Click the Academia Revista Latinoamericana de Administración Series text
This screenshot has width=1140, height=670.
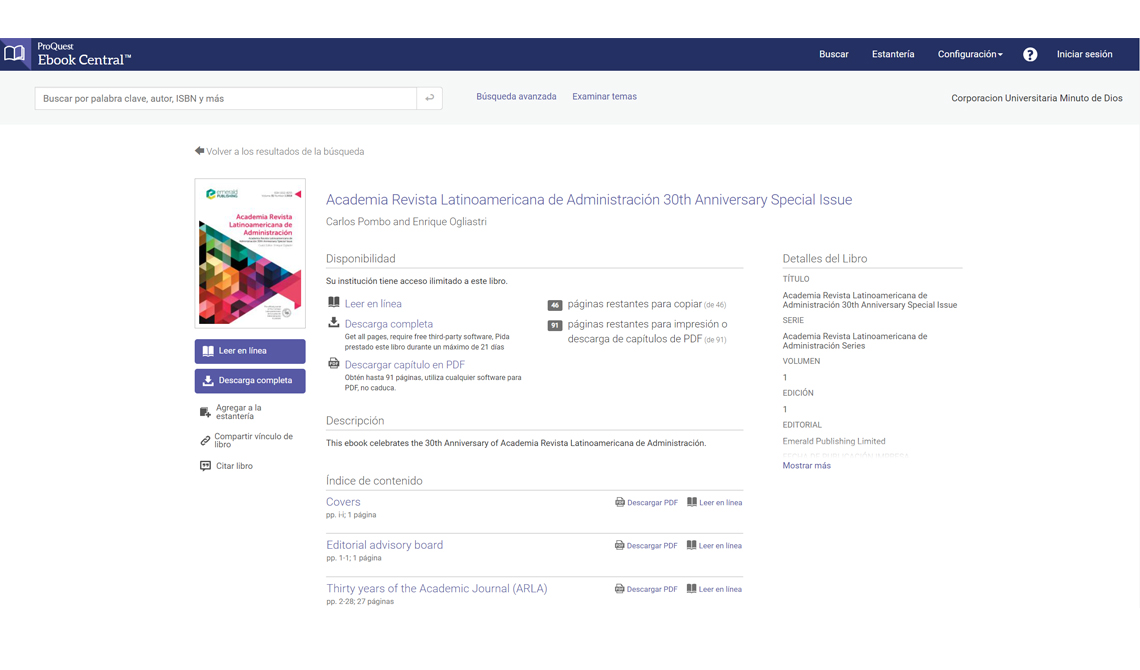coord(855,341)
